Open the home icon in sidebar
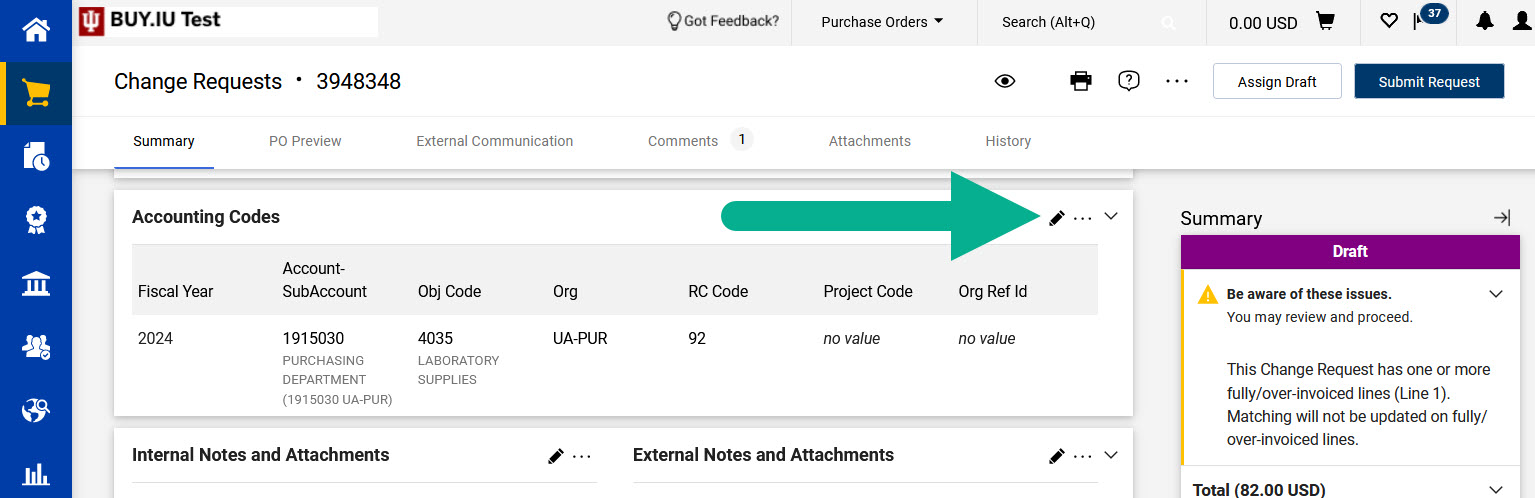1535x498 pixels. coord(36,29)
